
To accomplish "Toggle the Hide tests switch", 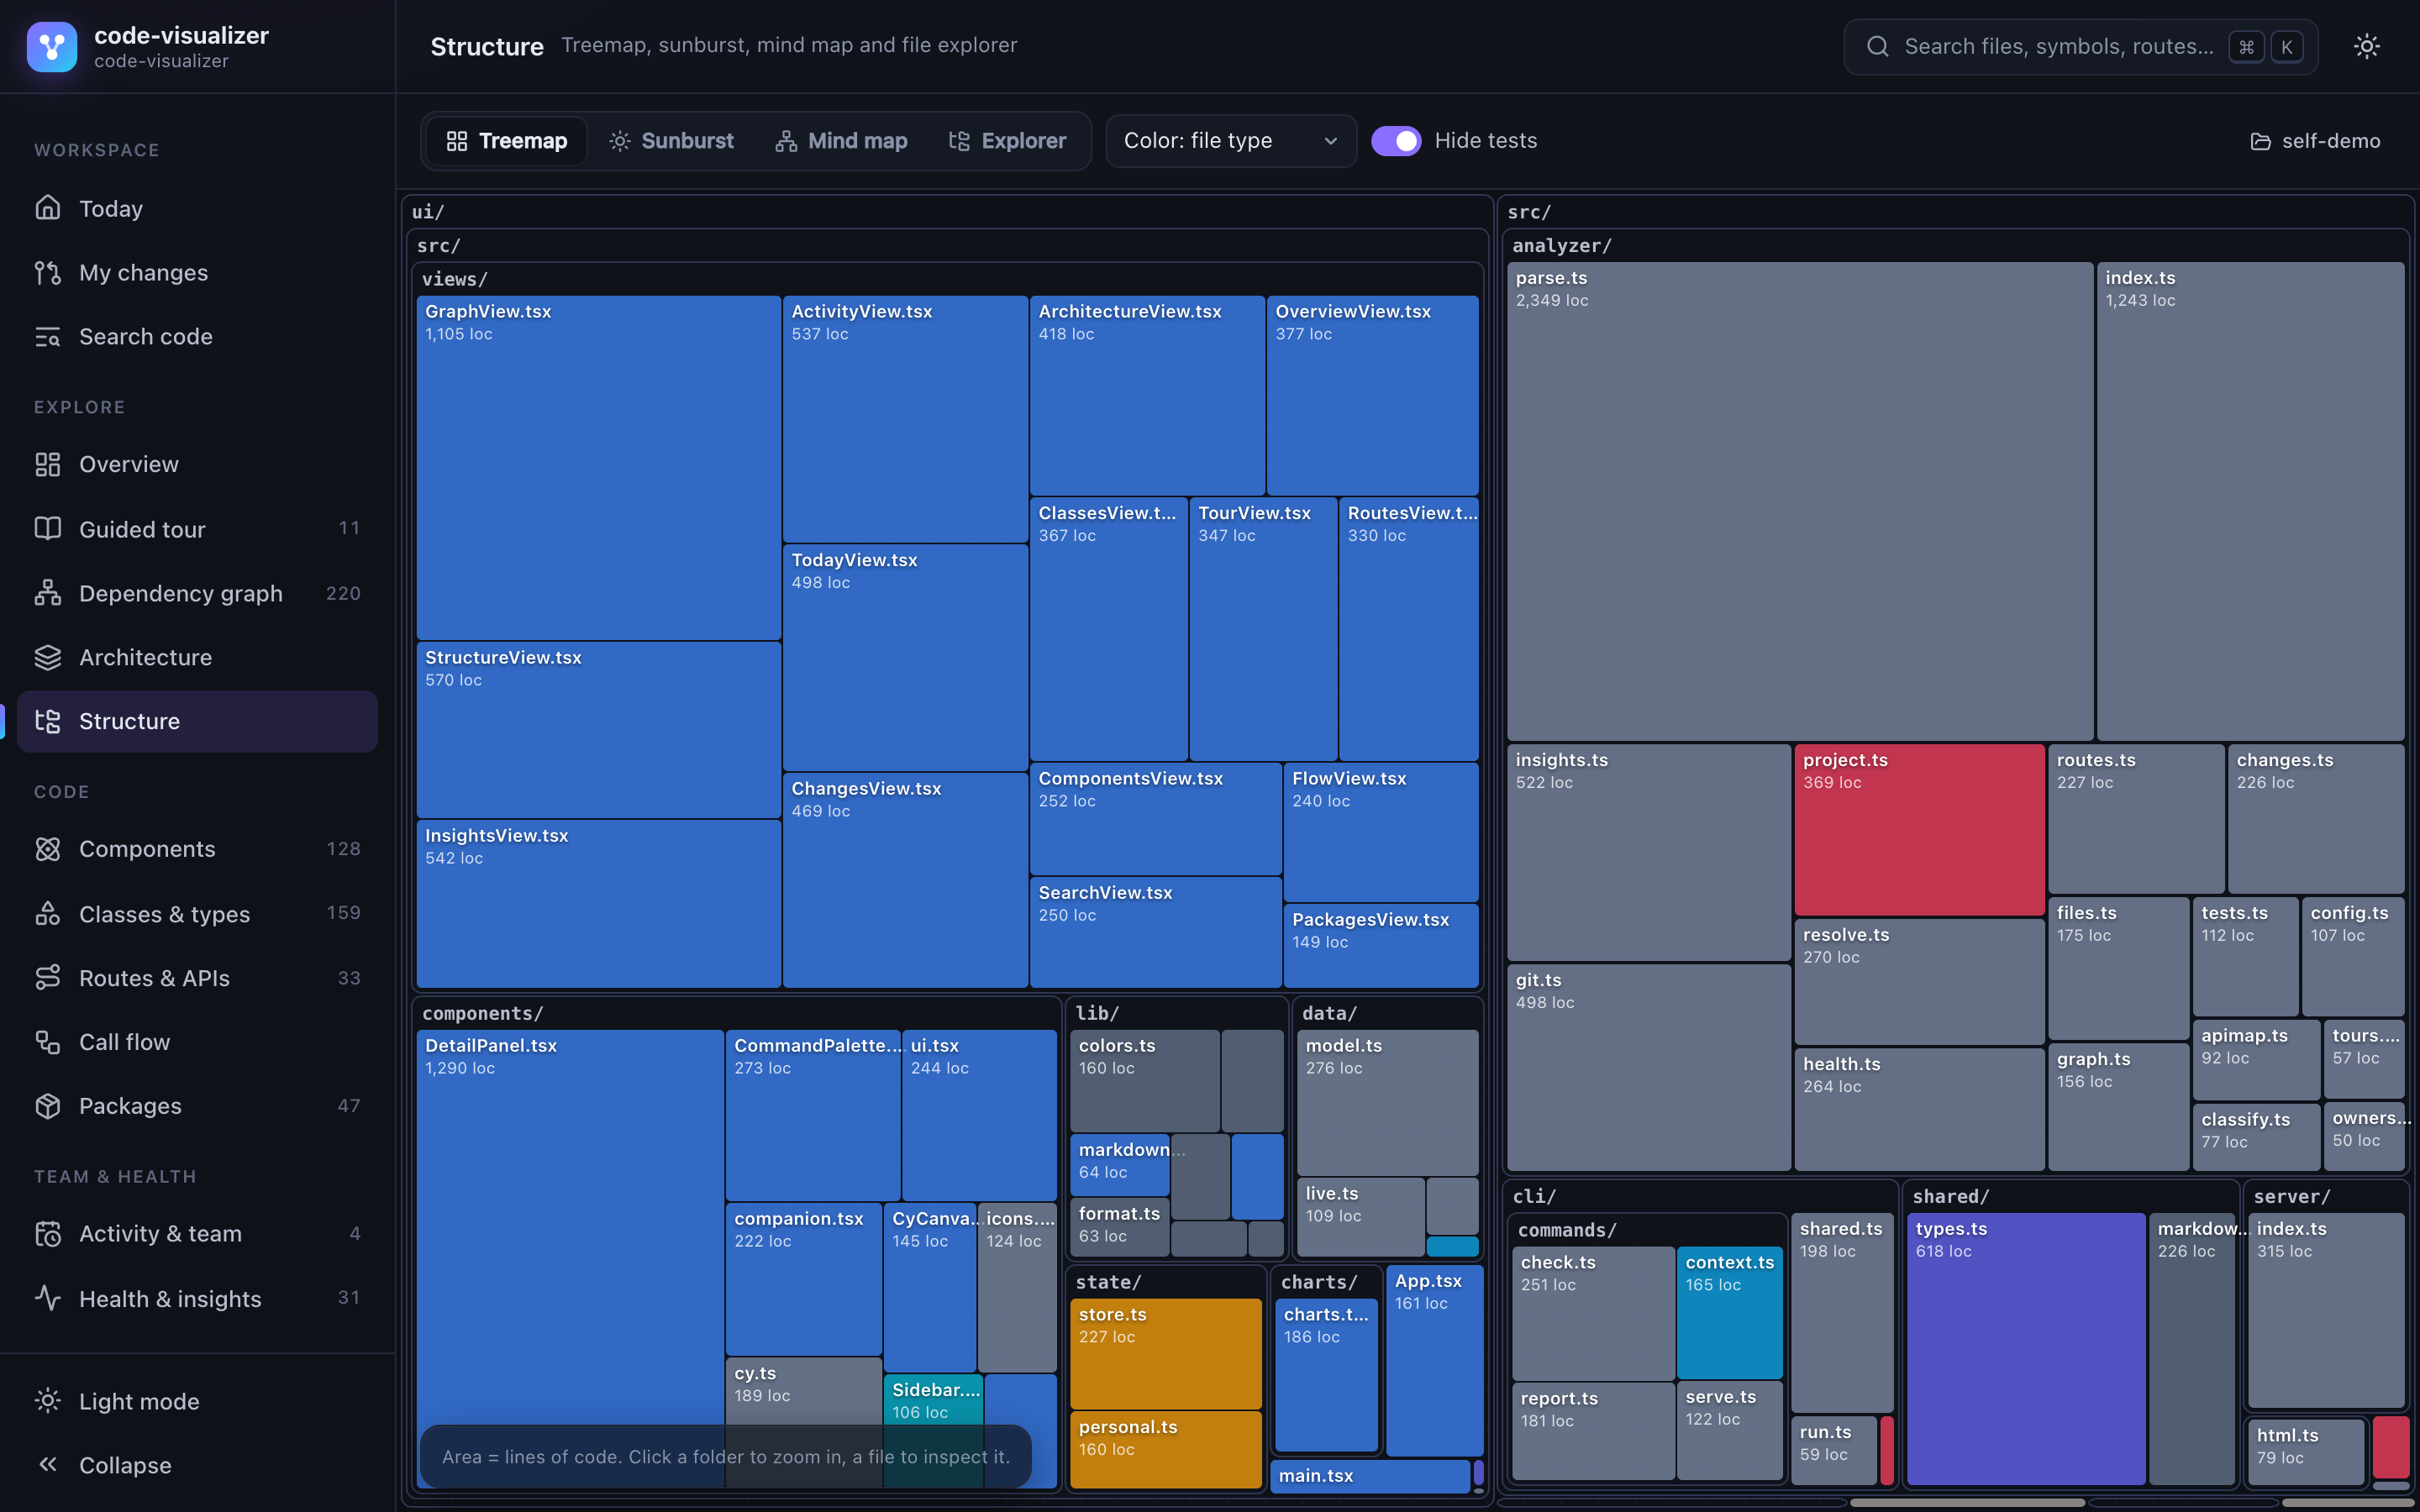I will 1396,141.
